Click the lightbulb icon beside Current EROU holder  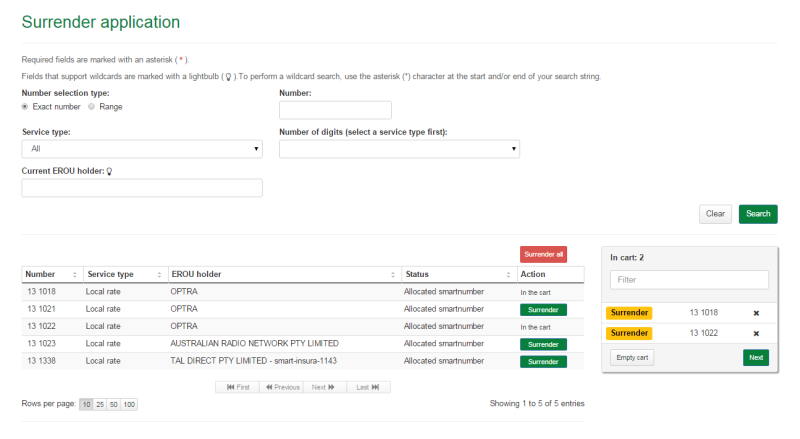point(109,172)
